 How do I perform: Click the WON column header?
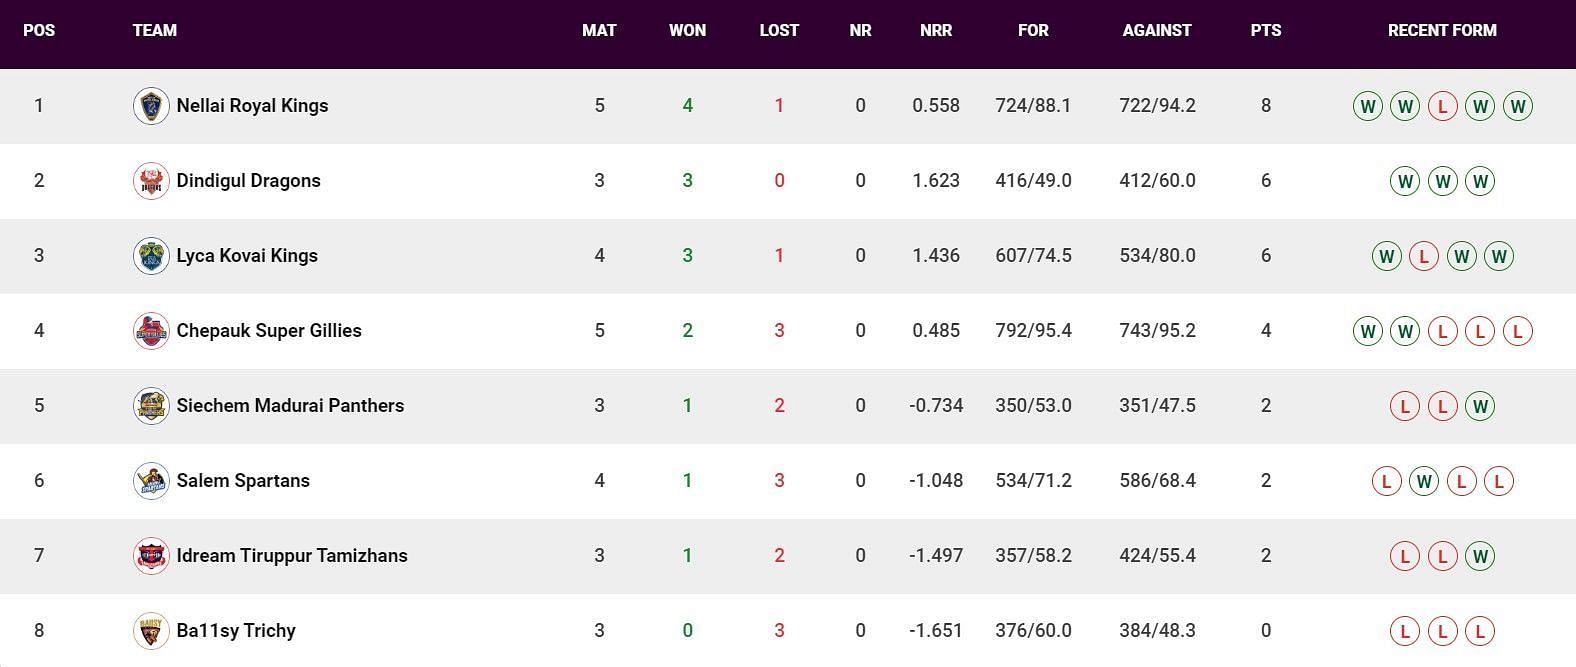[x=687, y=30]
